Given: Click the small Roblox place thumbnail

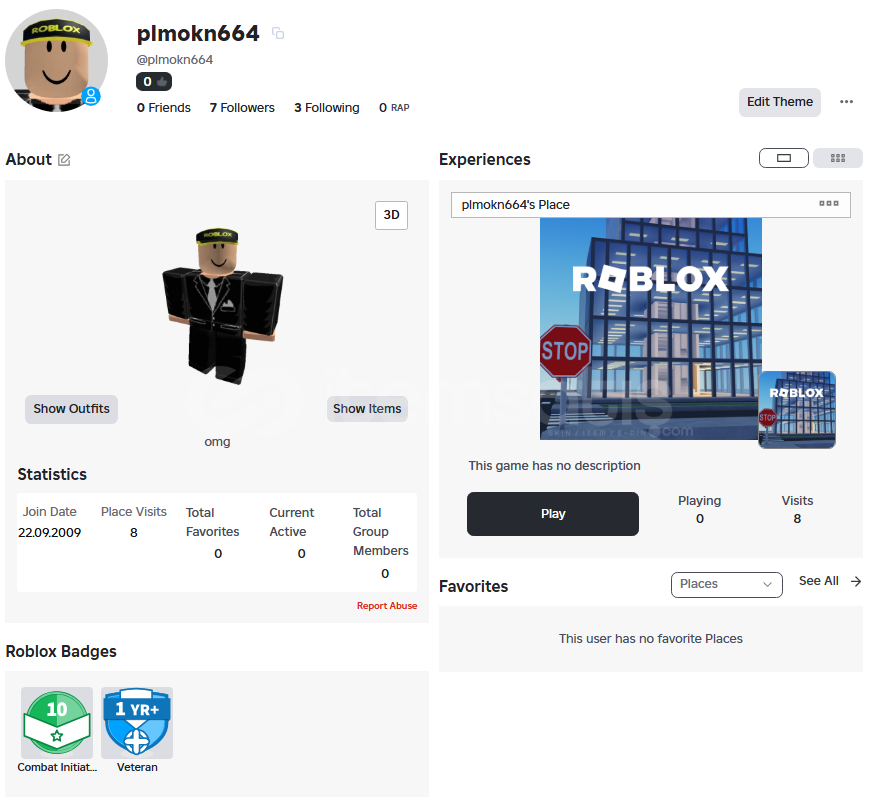Looking at the screenshot, I should (x=797, y=410).
